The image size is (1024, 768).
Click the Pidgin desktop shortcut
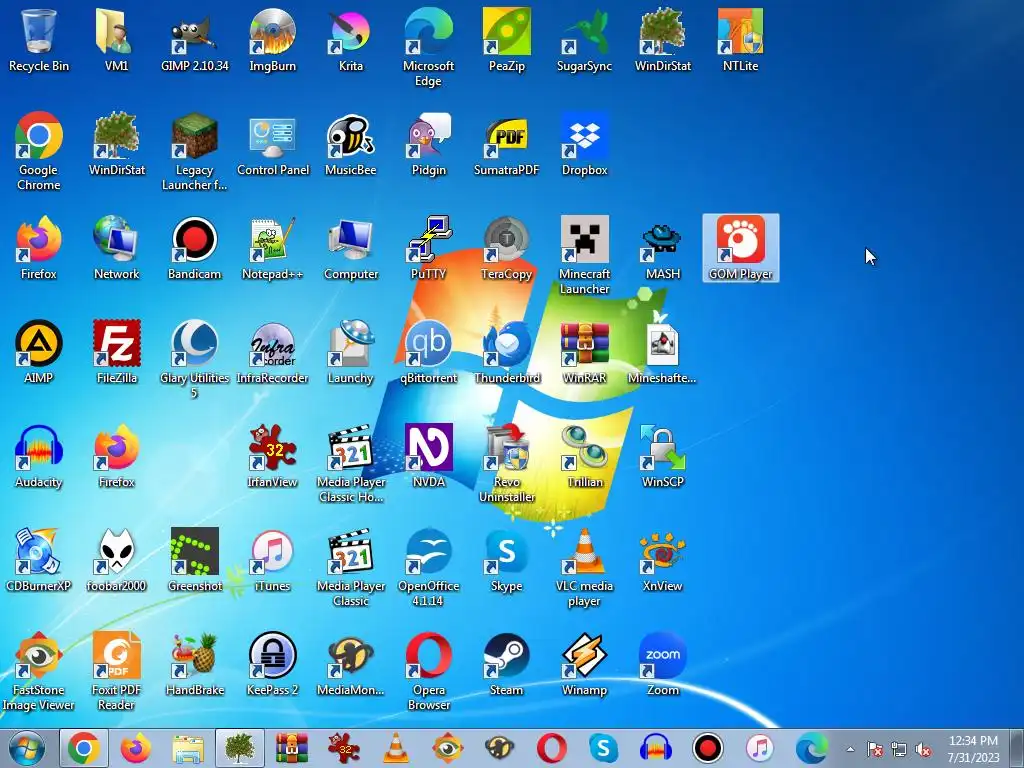click(428, 145)
